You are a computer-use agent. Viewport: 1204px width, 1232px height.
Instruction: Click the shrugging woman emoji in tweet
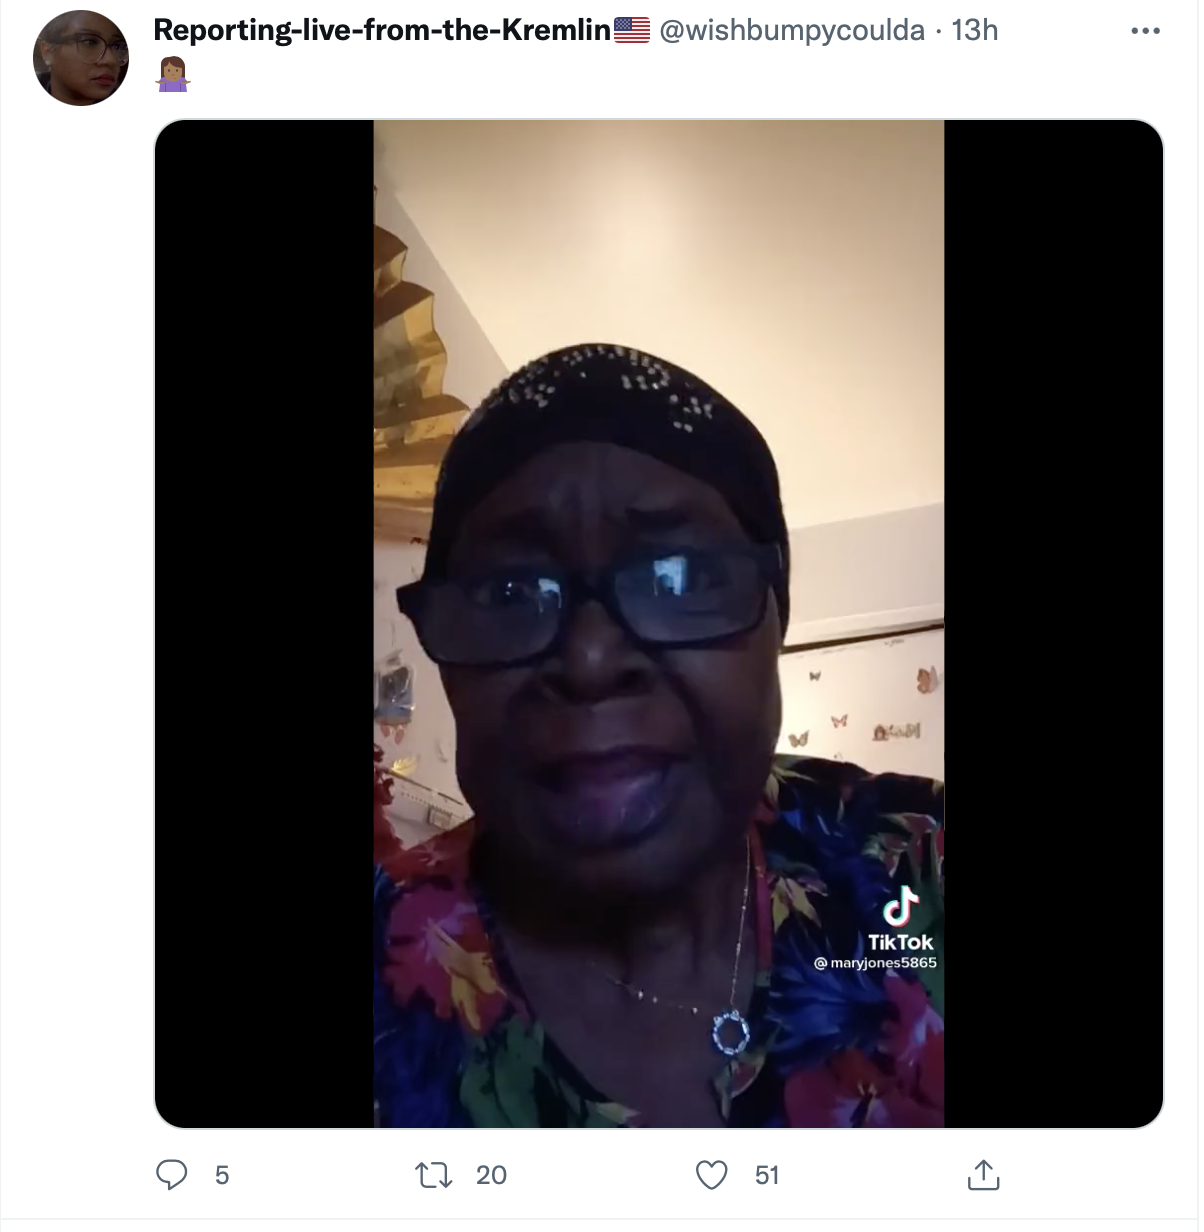tap(173, 75)
